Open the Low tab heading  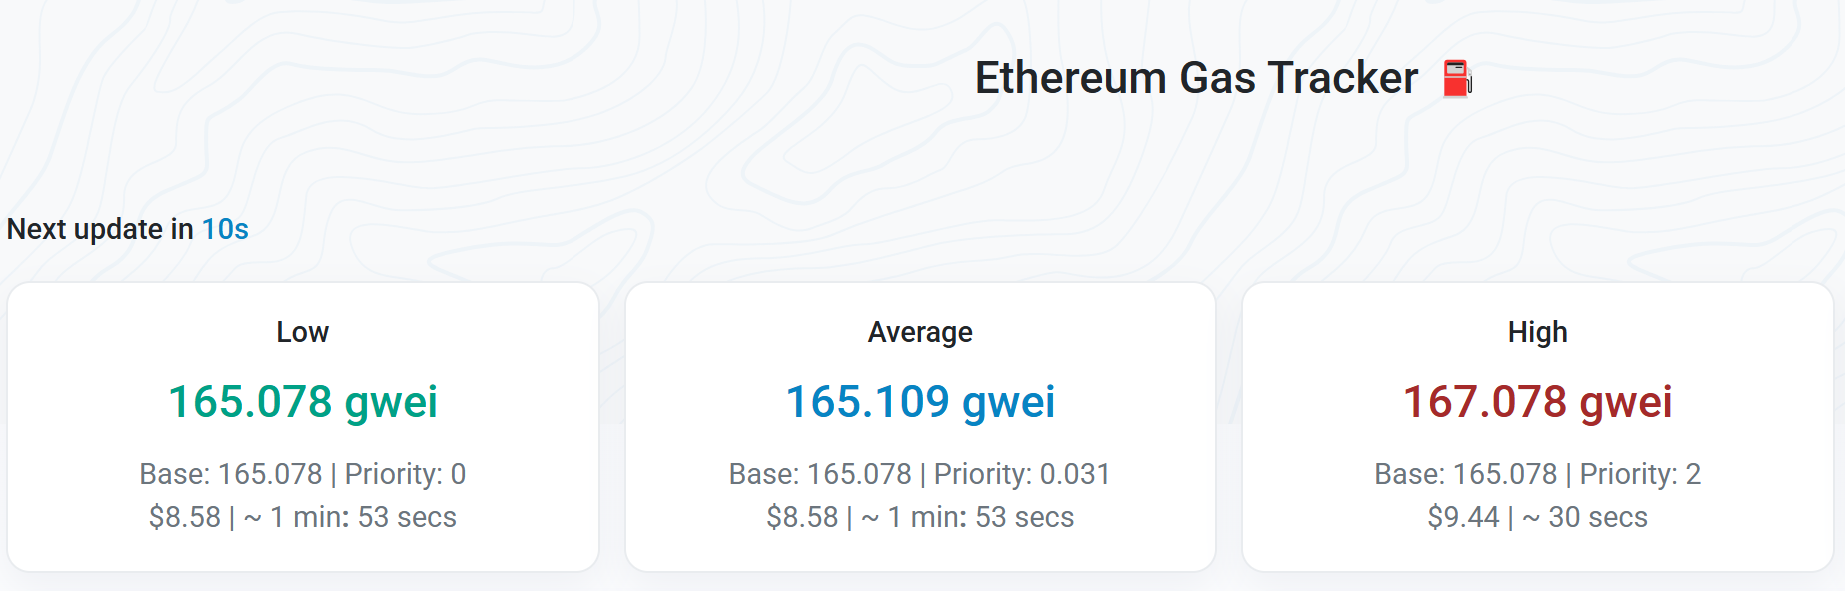tap(303, 332)
